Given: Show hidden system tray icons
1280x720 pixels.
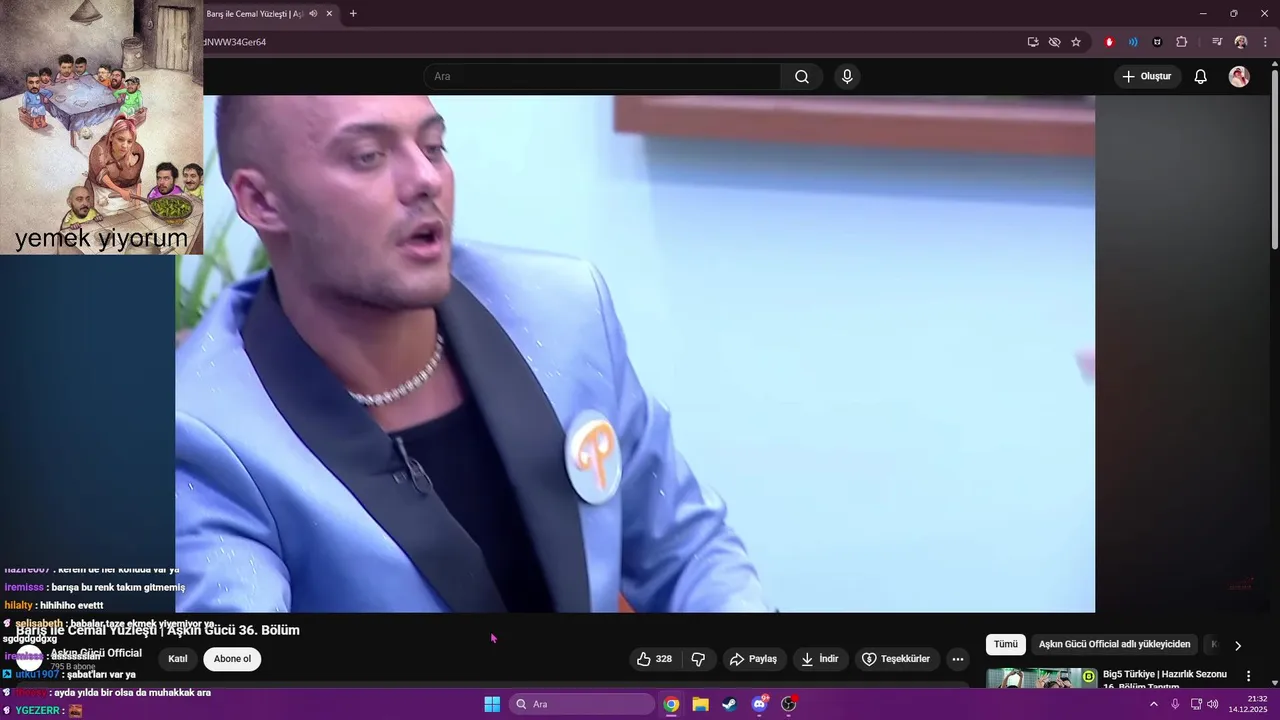Looking at the screenshot, I should coord(1153,704).
